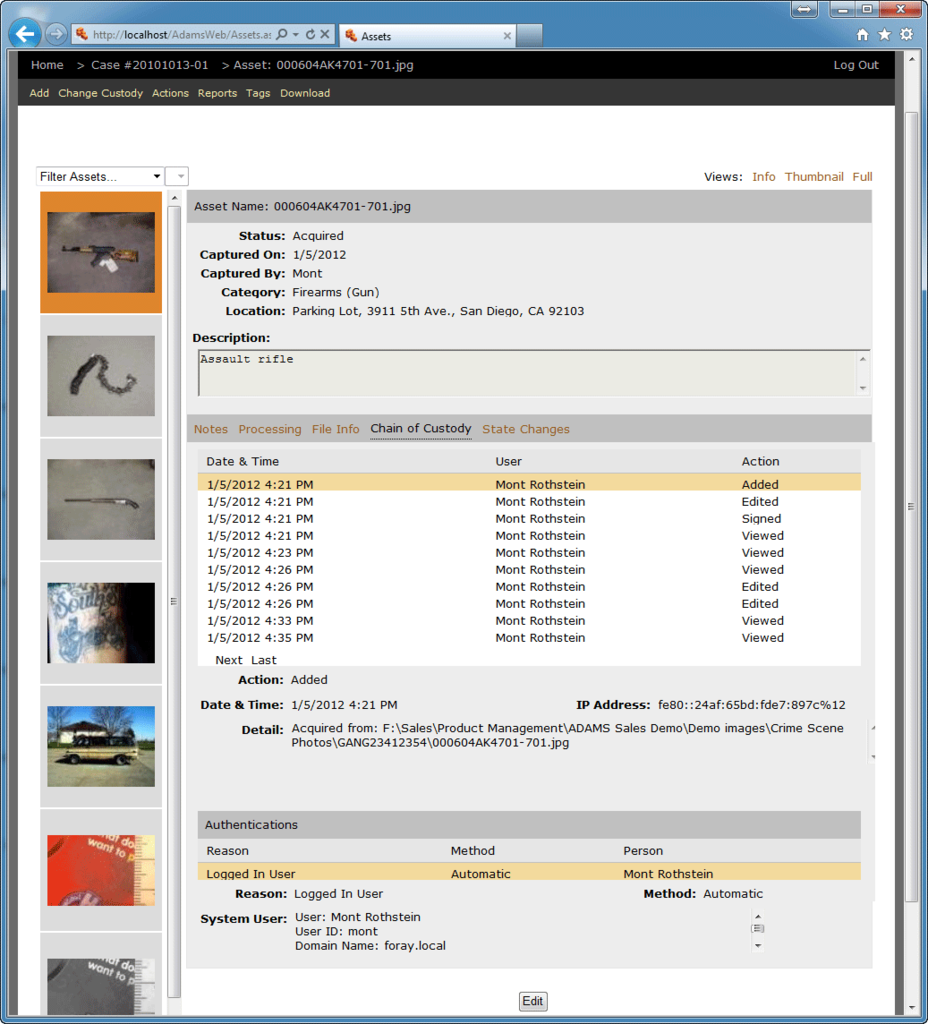Switch to the Notes tab
This screenshot has width=928, height=1024.
[210, 428]
